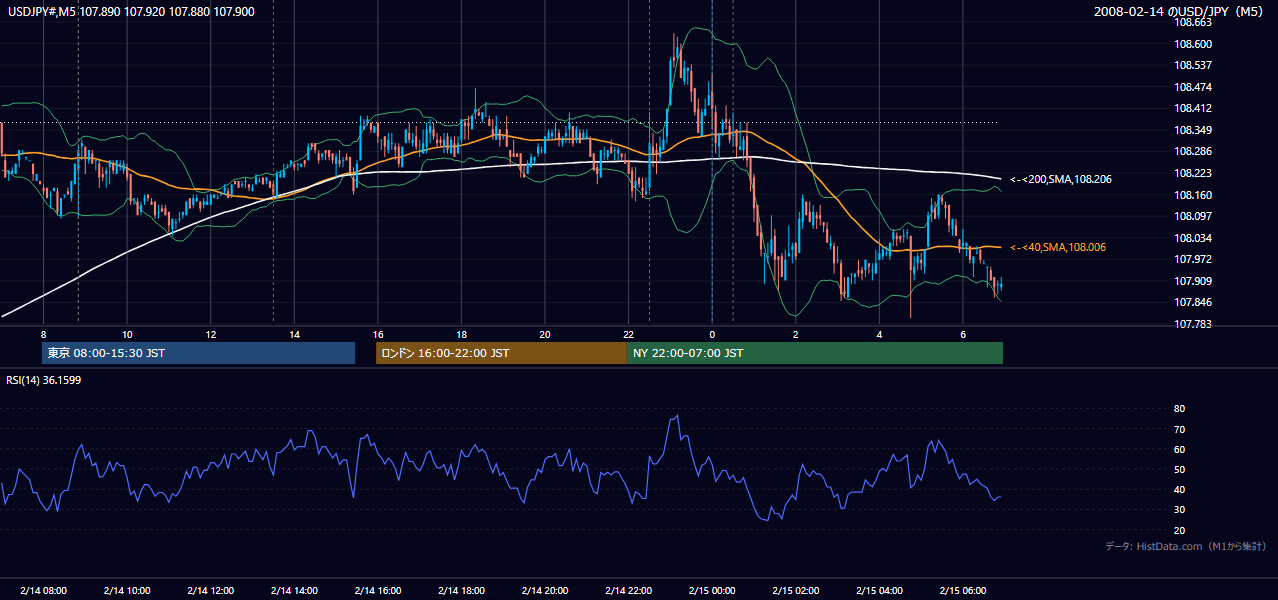Click the 2/15 04:00 date label
Screen dimensions: 1278x600
tap(879, 591)
